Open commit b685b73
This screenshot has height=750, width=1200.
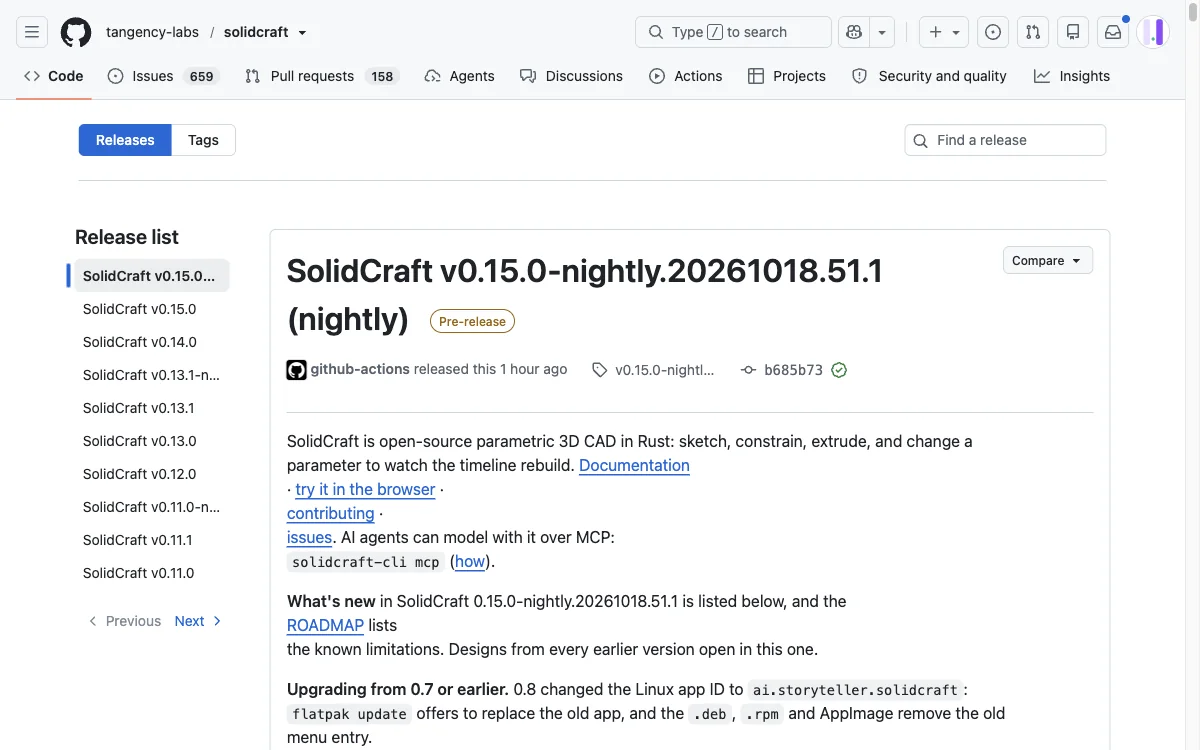coord(793,370)
